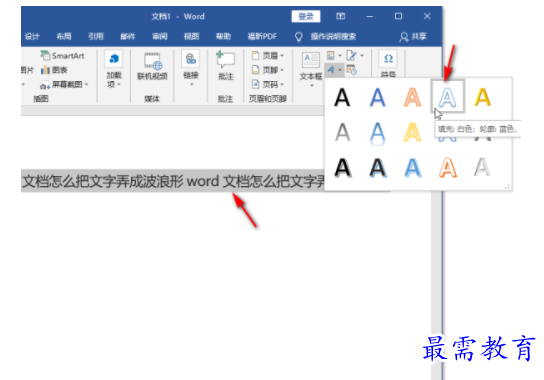Open the Layout (布局) tab
Viewport: 544px width, 380px height.
(x=64, y=36)
